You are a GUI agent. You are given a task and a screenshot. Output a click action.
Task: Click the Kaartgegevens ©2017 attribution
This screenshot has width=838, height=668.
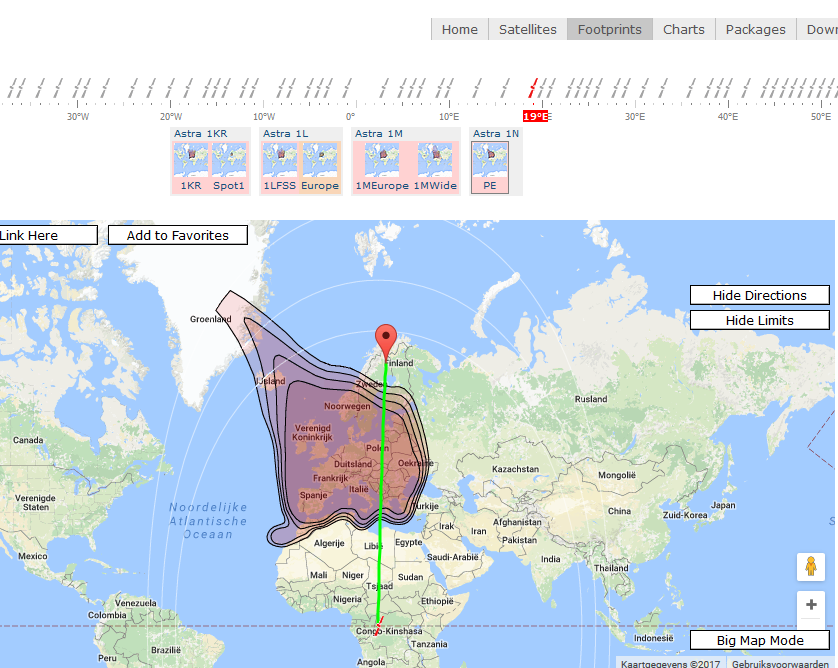pyautogui.click(x=670, y=664)
